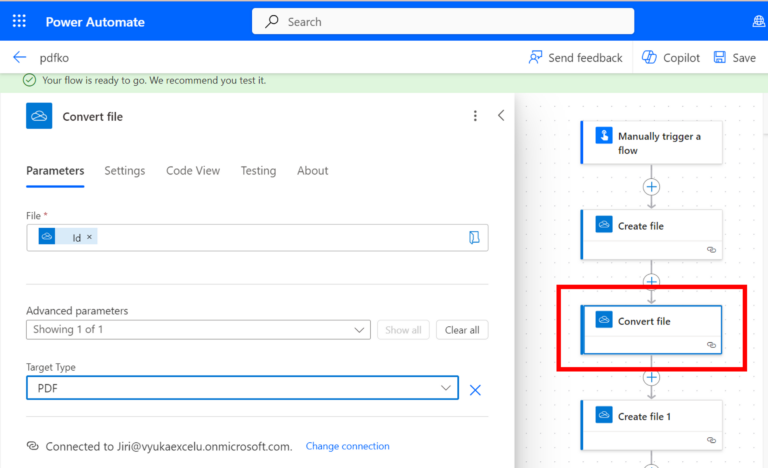This screenshot has width=768, height=468.
Task: Open the app launcher waffle icon
Action: click(19, 21)
